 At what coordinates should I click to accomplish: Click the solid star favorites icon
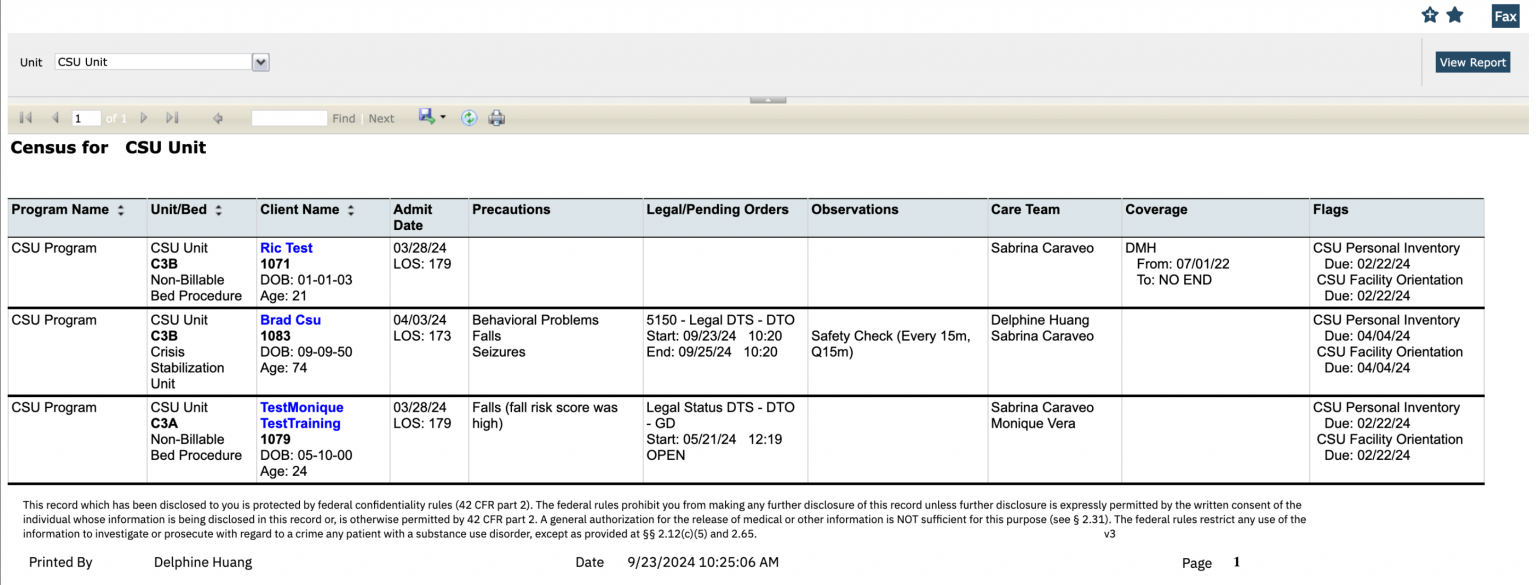(1455, 15)
